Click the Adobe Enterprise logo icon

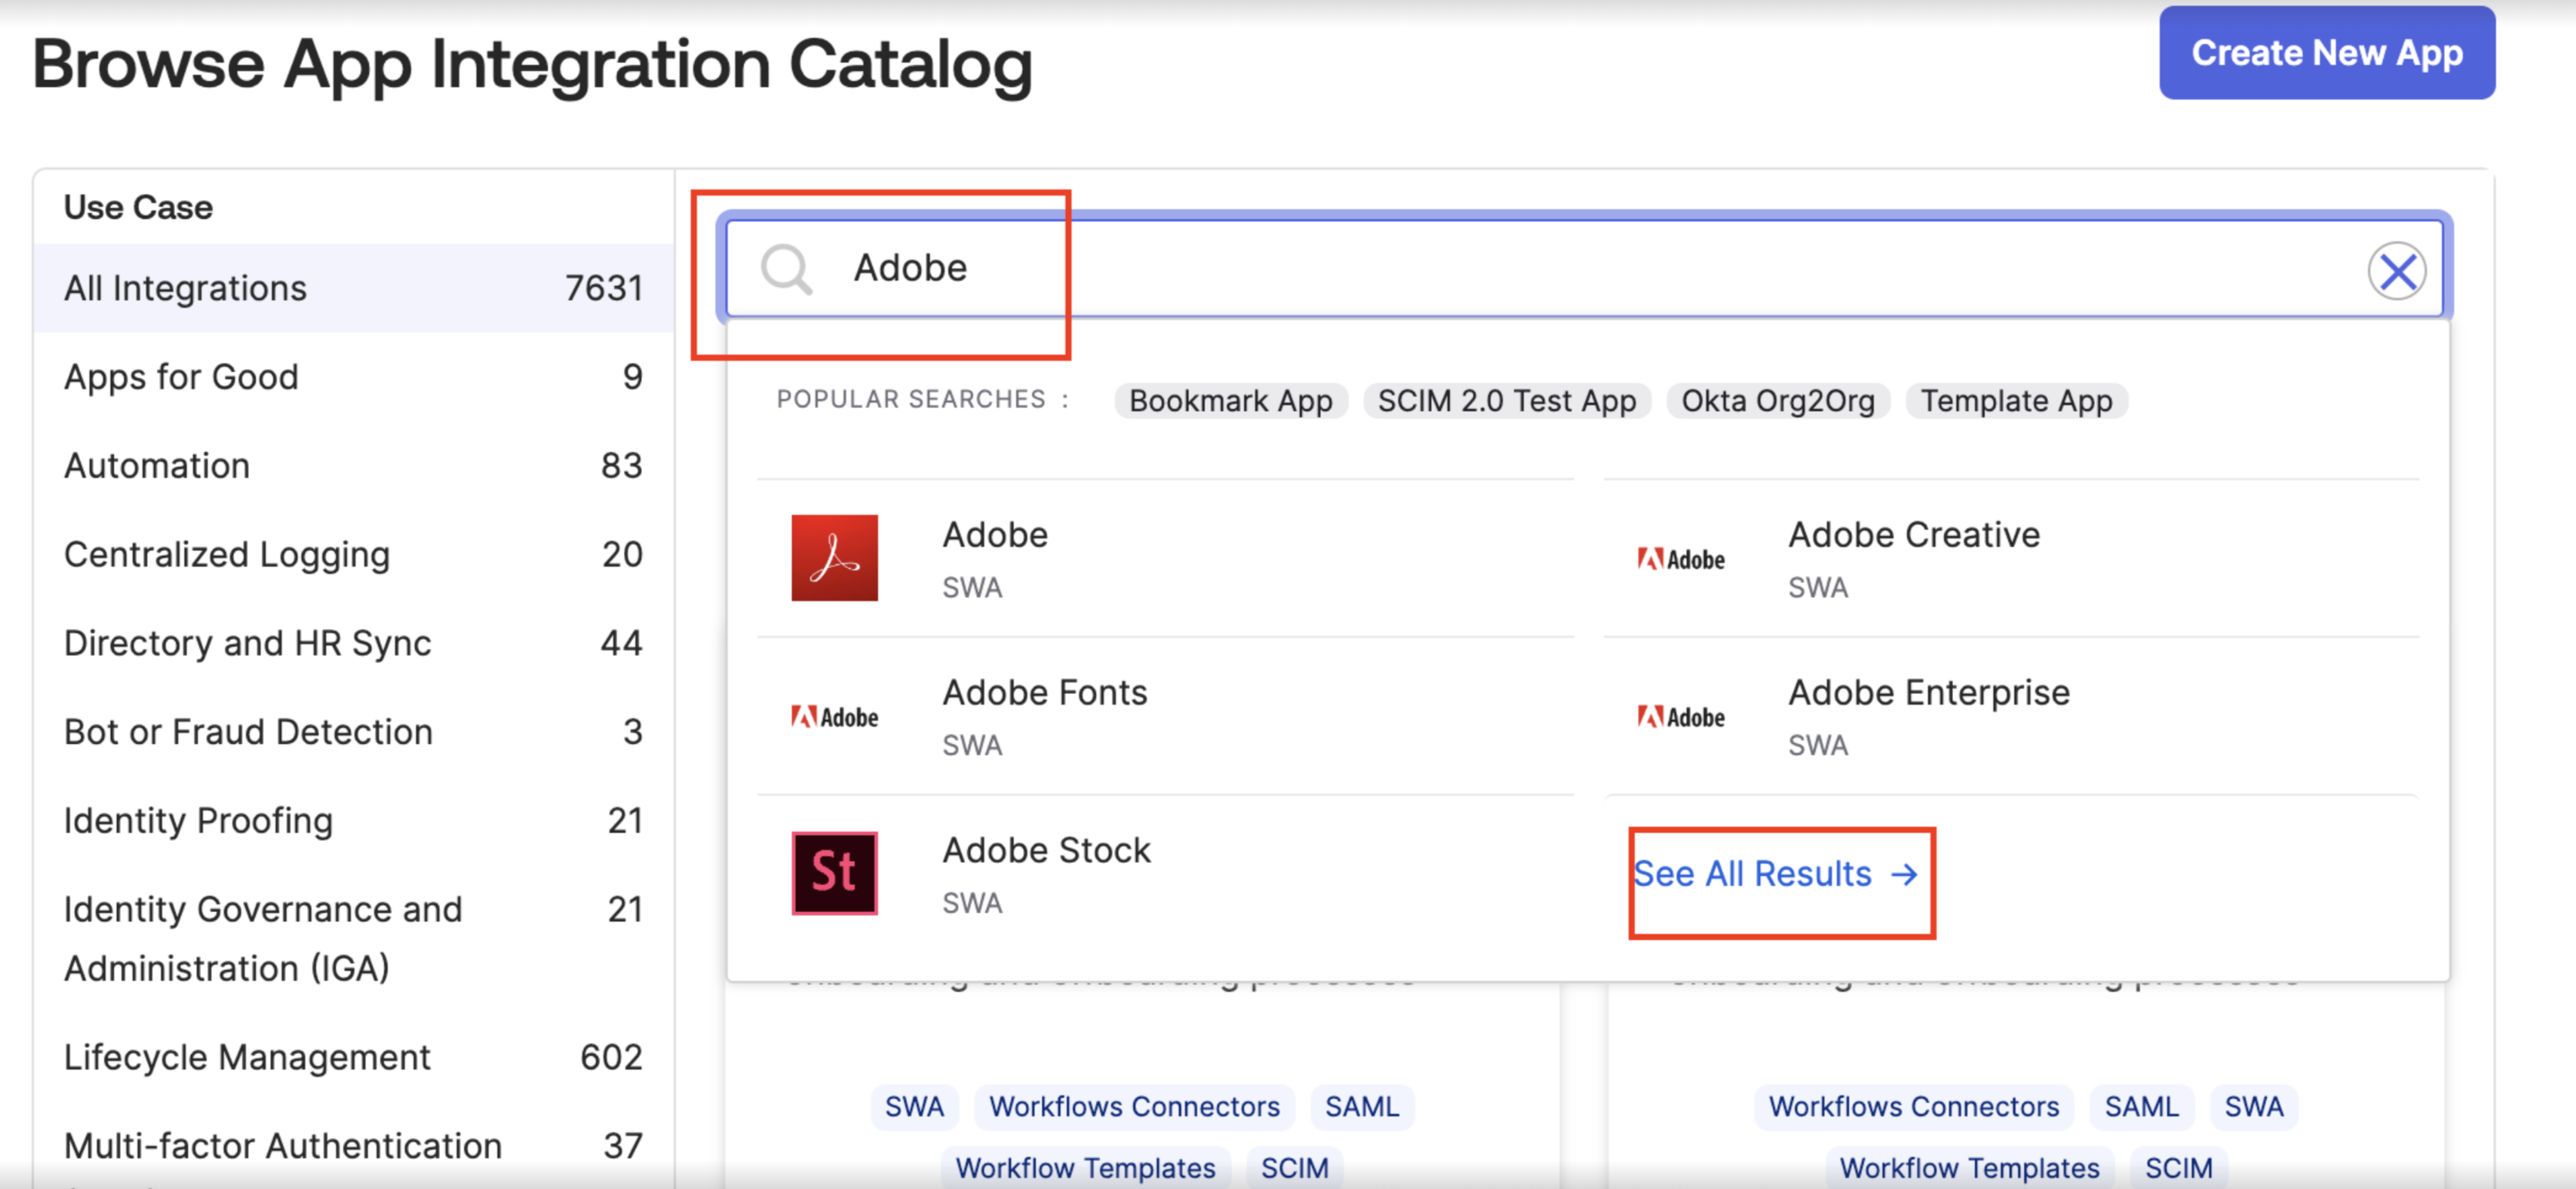point(1681,717)
